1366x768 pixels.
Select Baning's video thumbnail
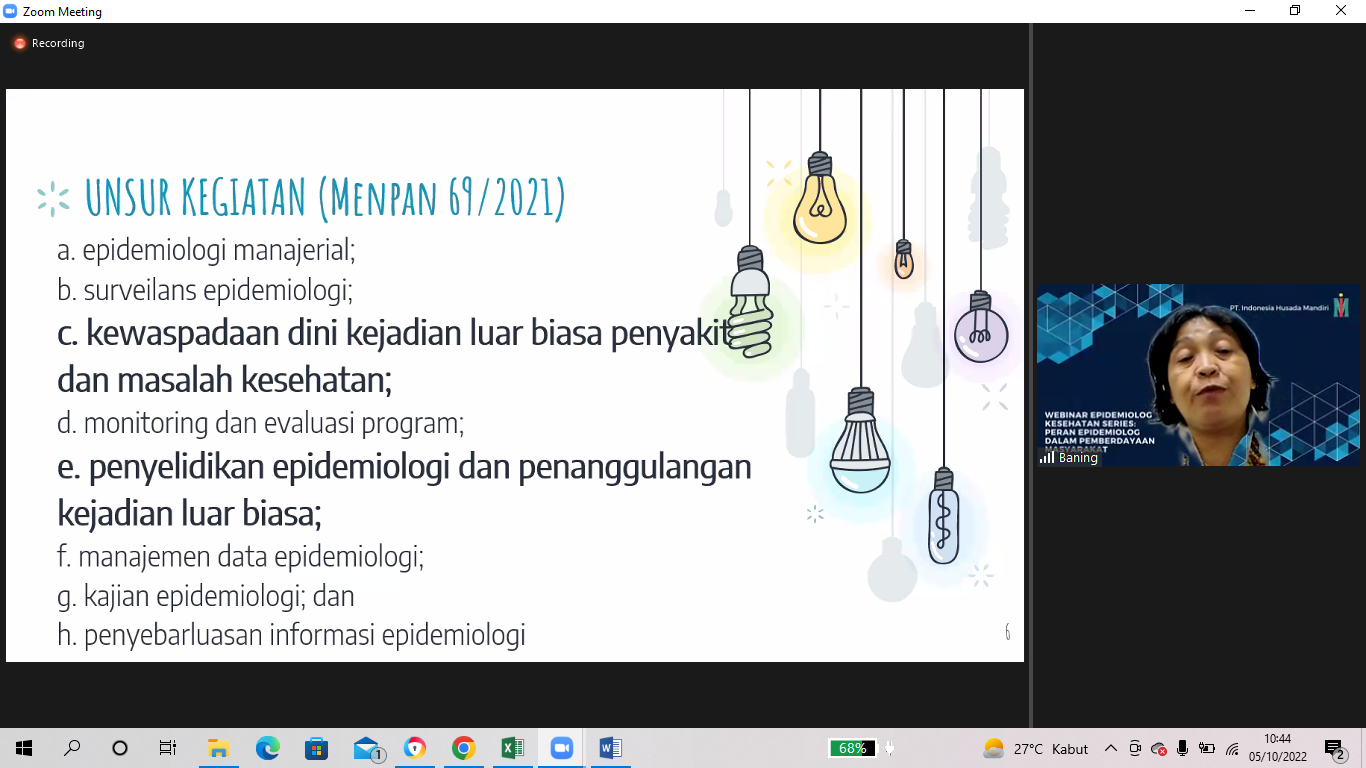[1198, 375]
